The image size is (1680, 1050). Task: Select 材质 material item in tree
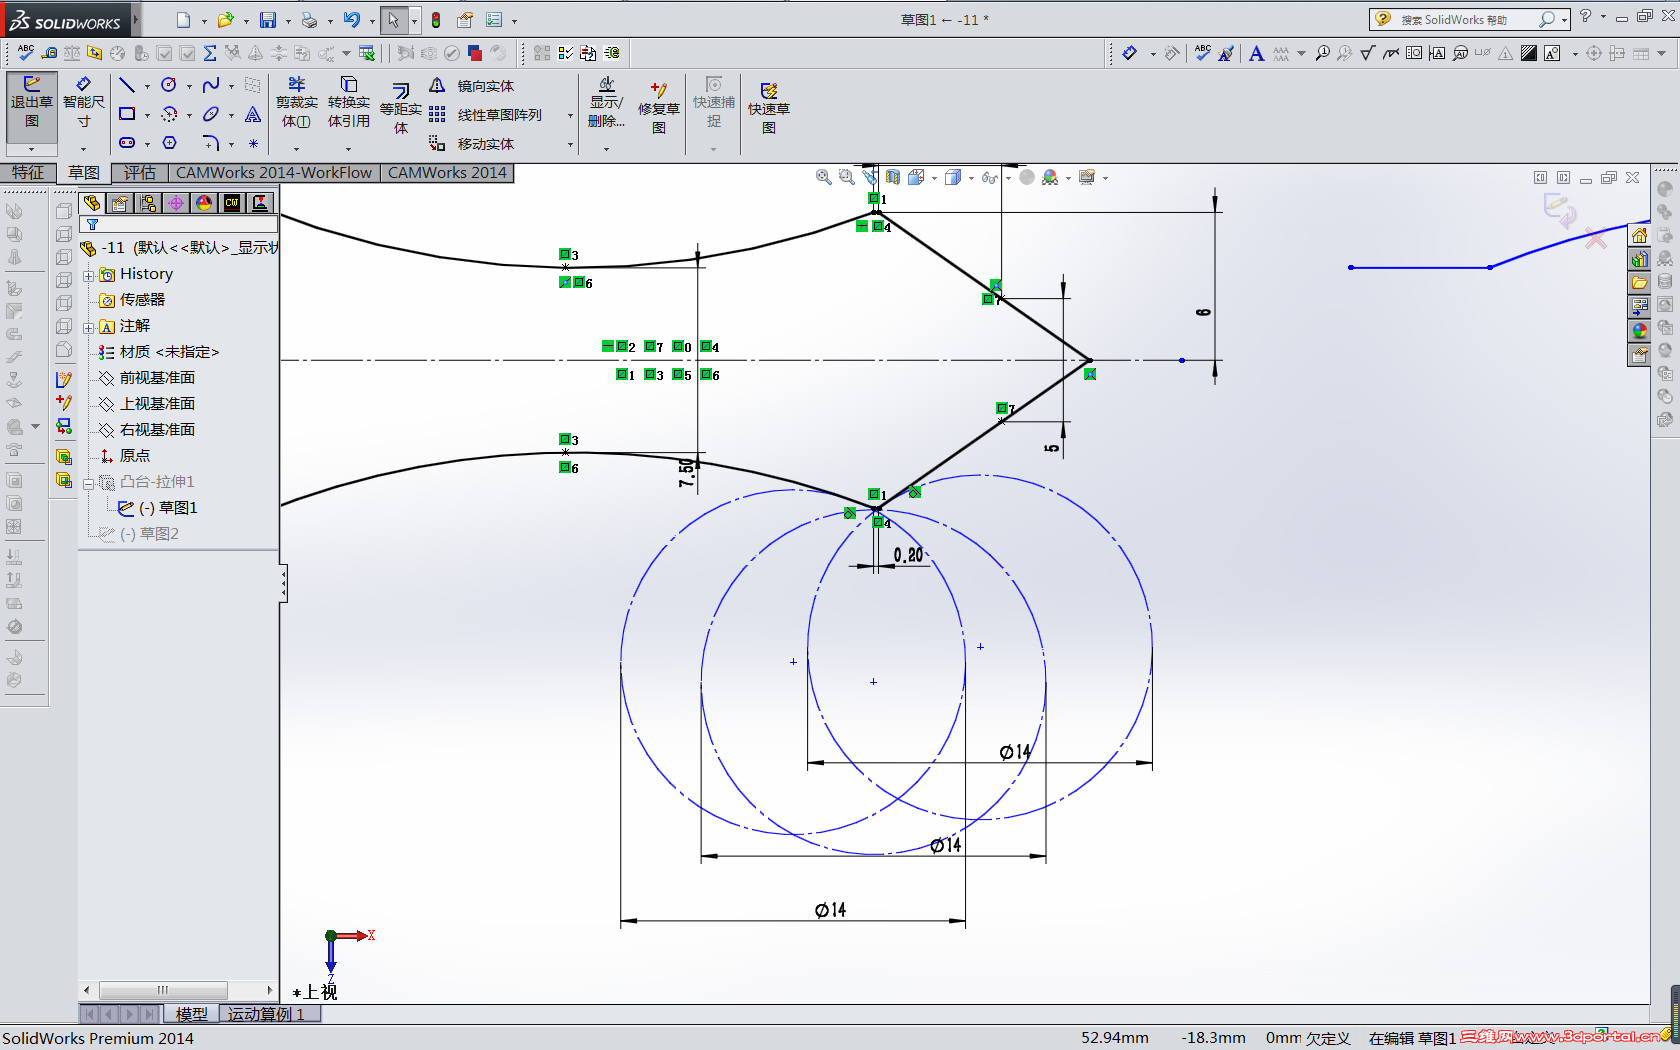(x=159, y=352)
